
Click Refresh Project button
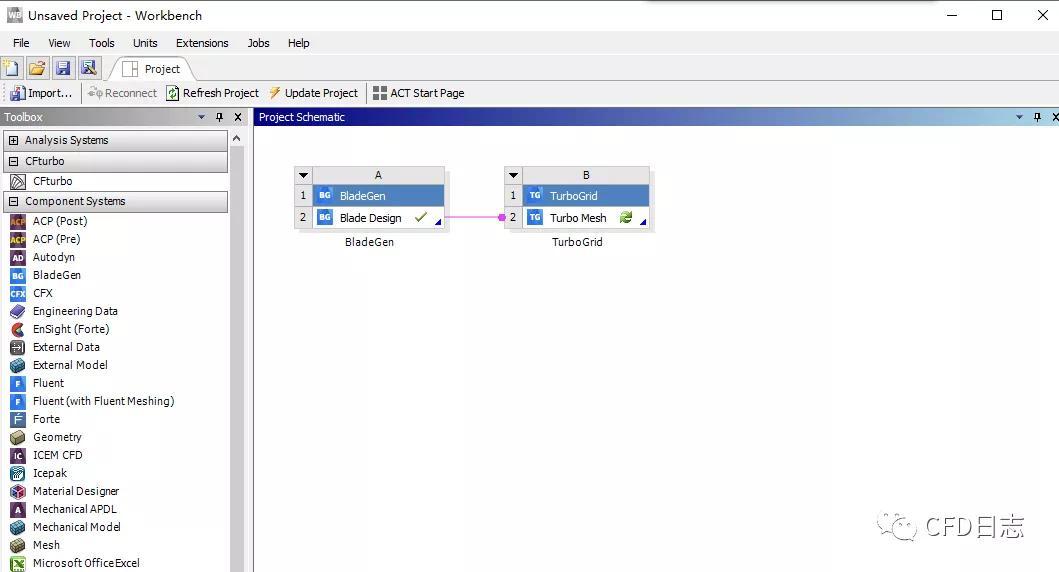(213, 93)
